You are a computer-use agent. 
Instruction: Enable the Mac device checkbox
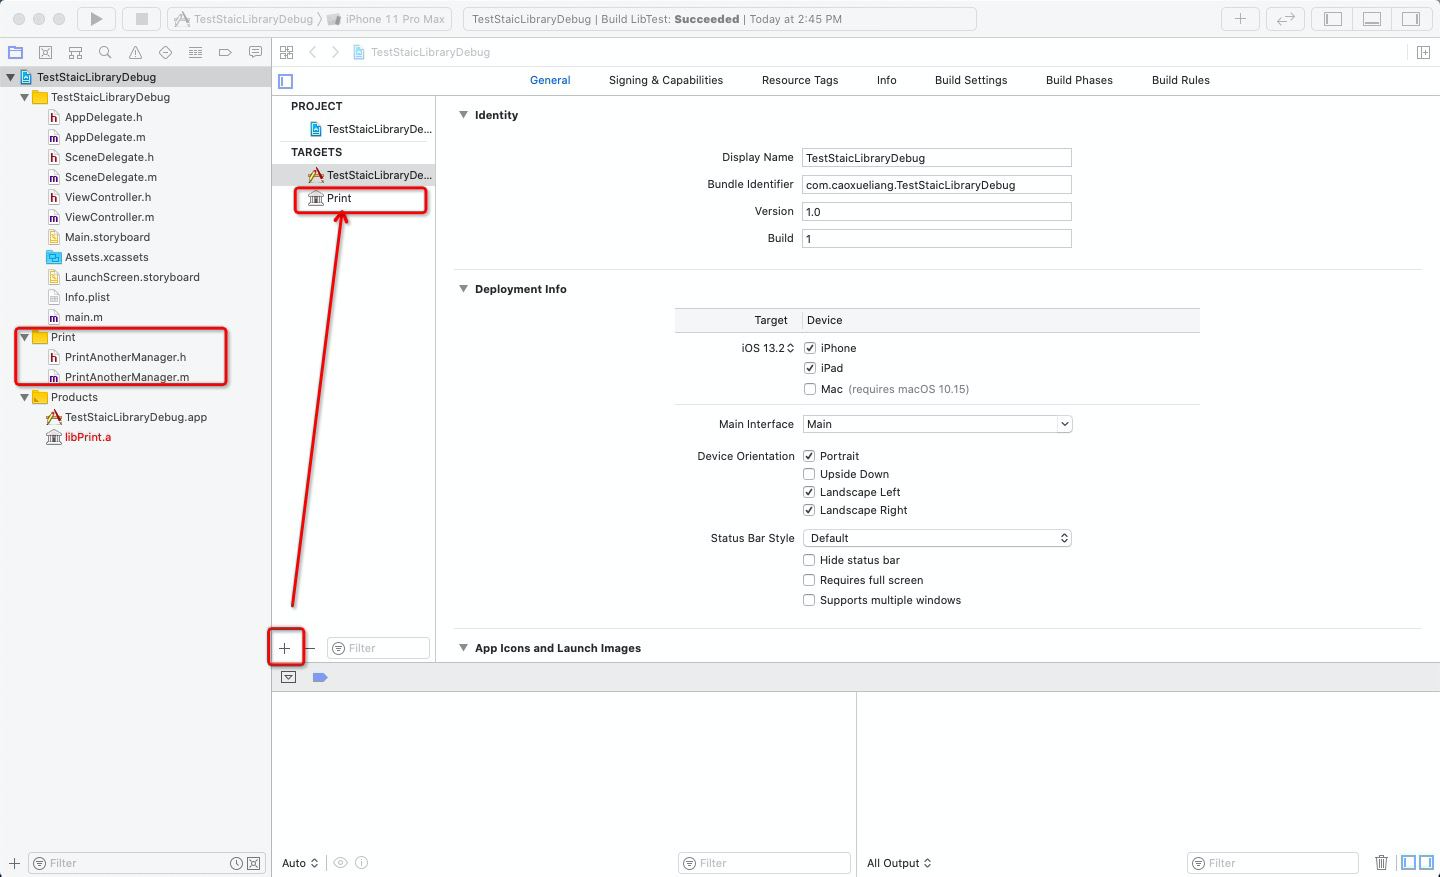[x=810, y=389]
